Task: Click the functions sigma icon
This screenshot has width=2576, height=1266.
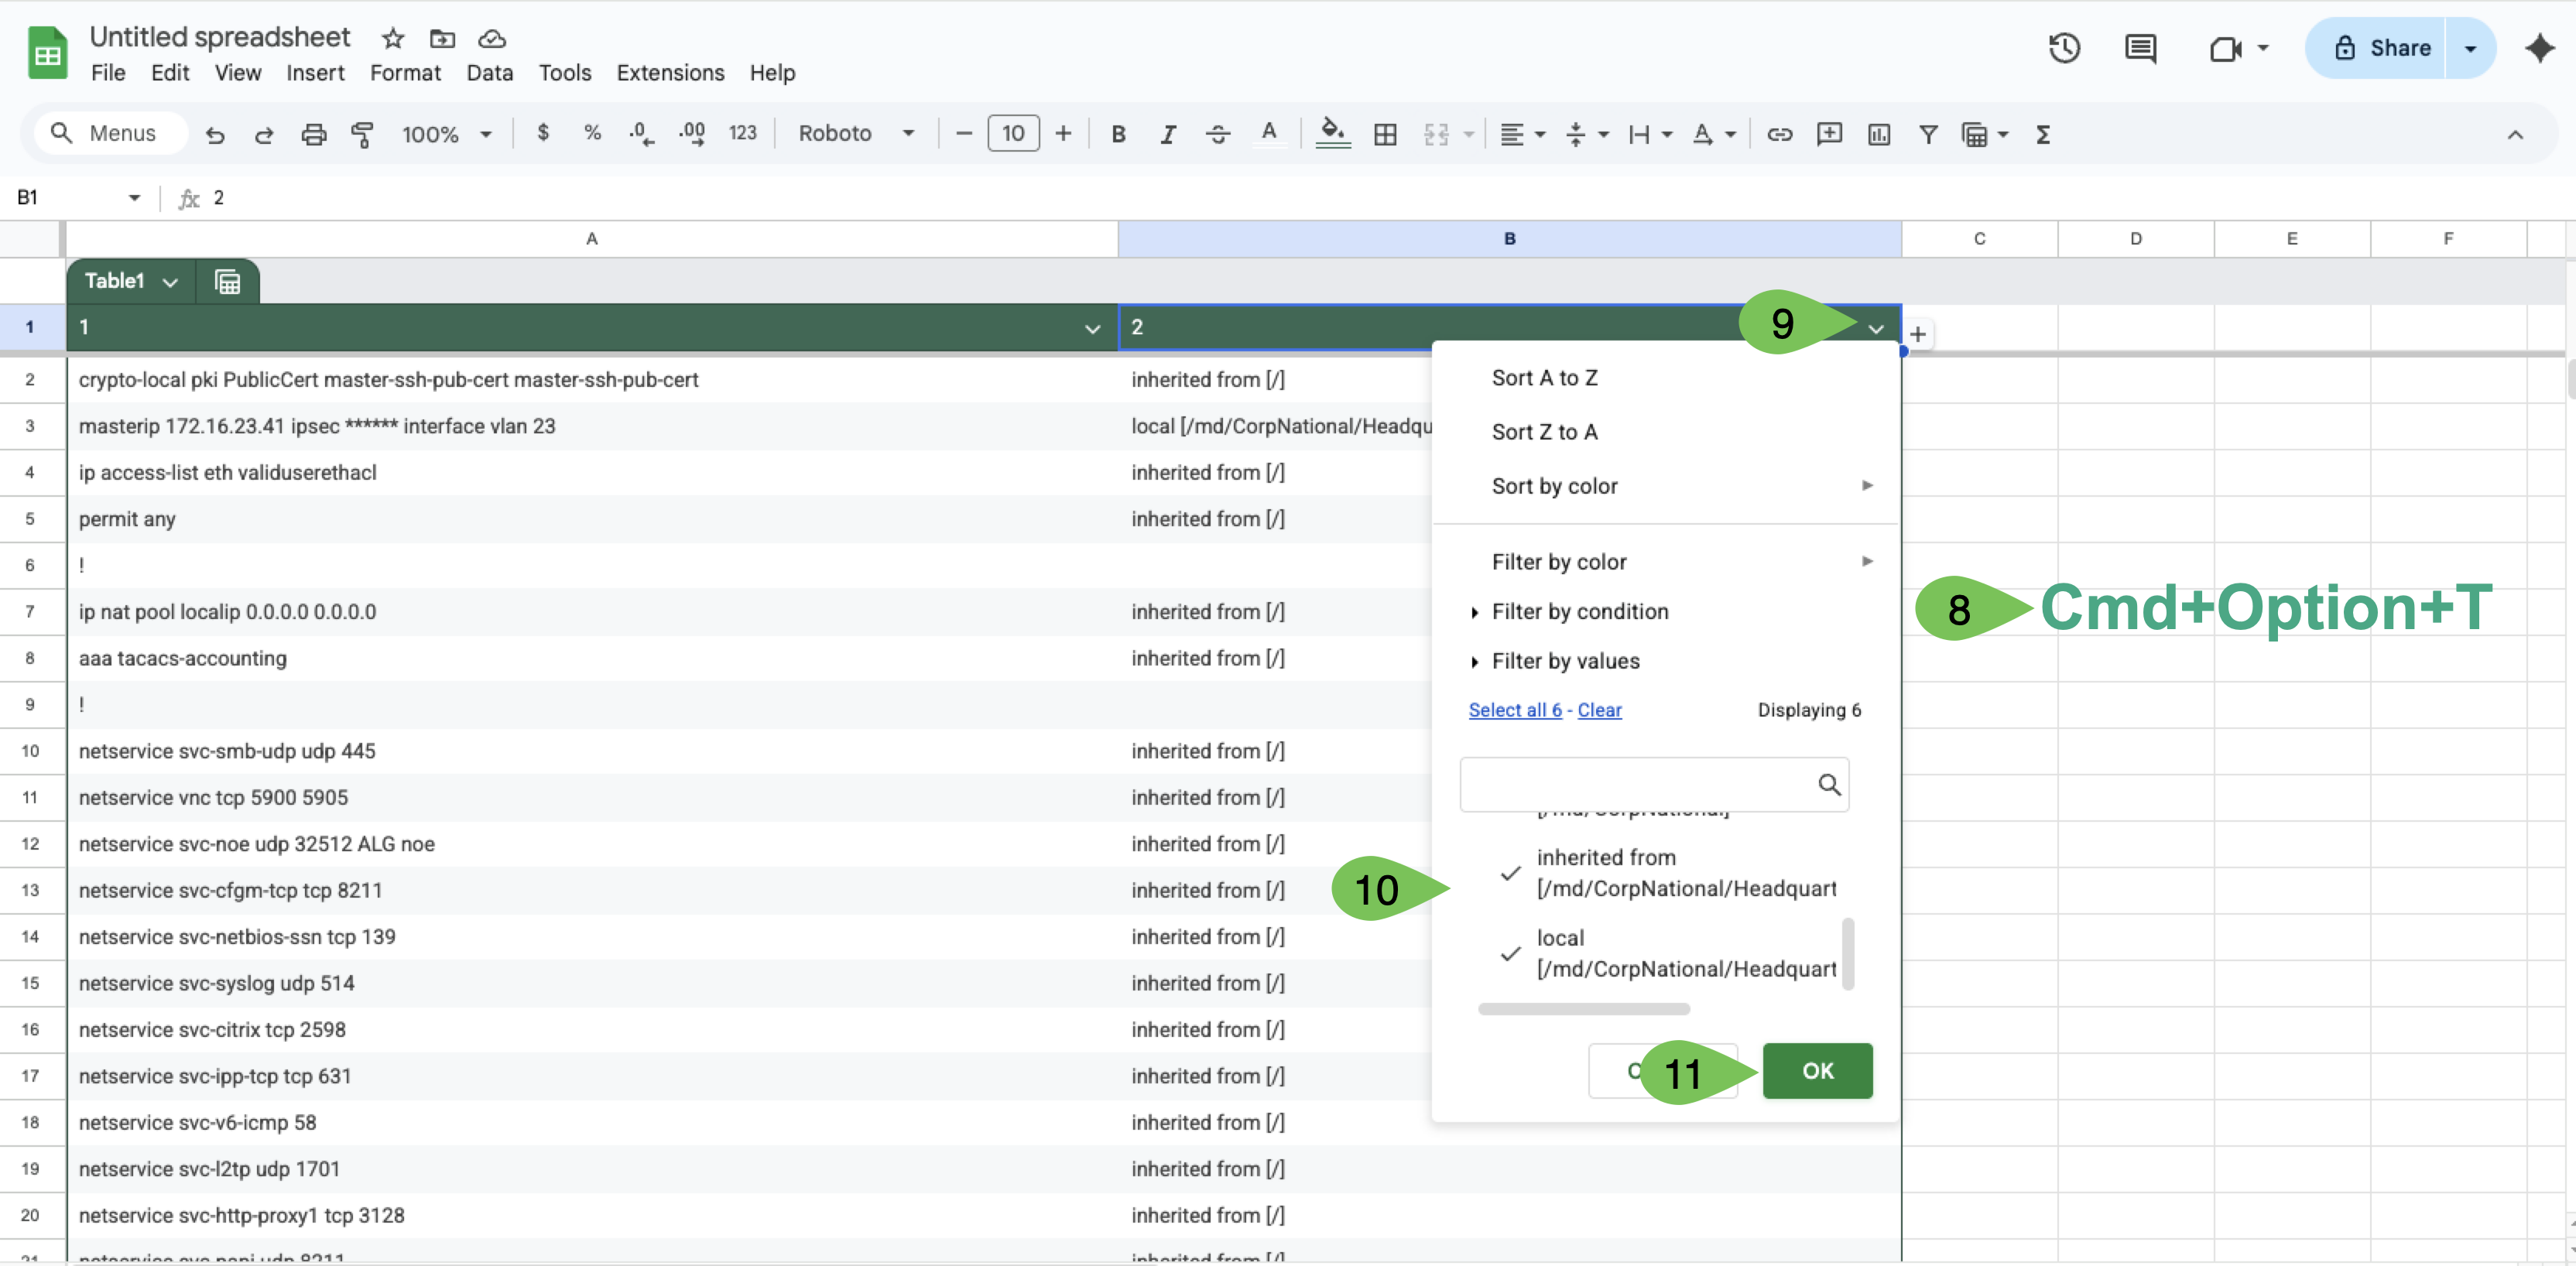Action: (x=2043, y=134)
